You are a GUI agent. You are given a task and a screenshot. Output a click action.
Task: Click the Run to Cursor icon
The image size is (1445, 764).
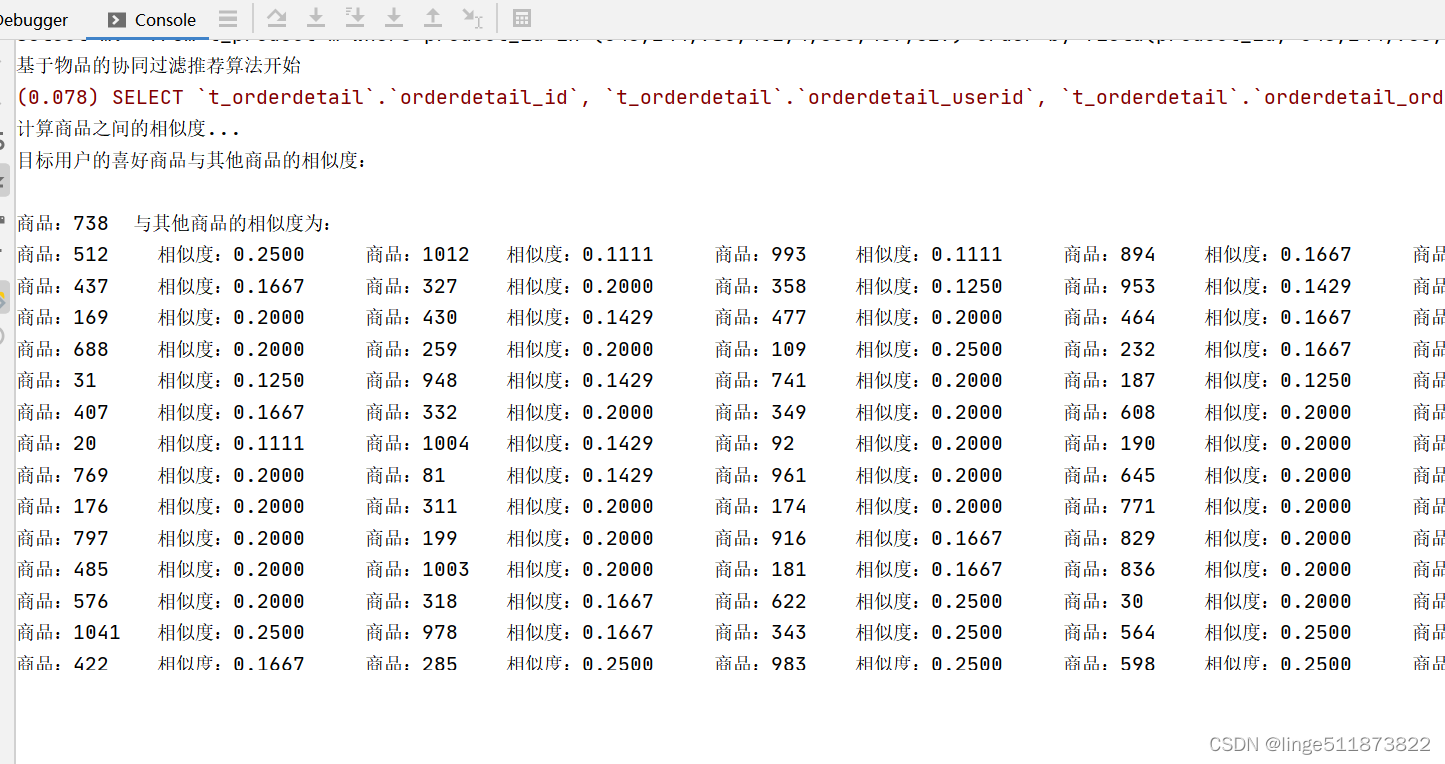coord(473,18)
